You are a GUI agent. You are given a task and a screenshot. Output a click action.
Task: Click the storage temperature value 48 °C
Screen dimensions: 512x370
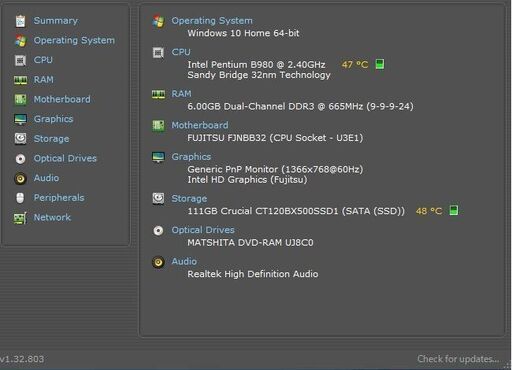point(429,211)
